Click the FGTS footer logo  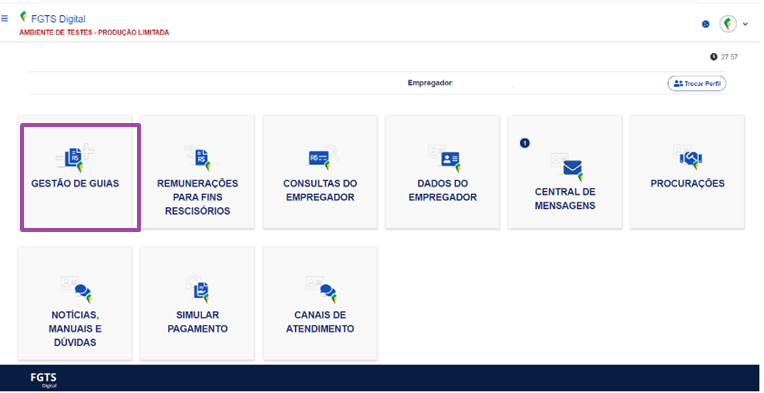(43, 379)
